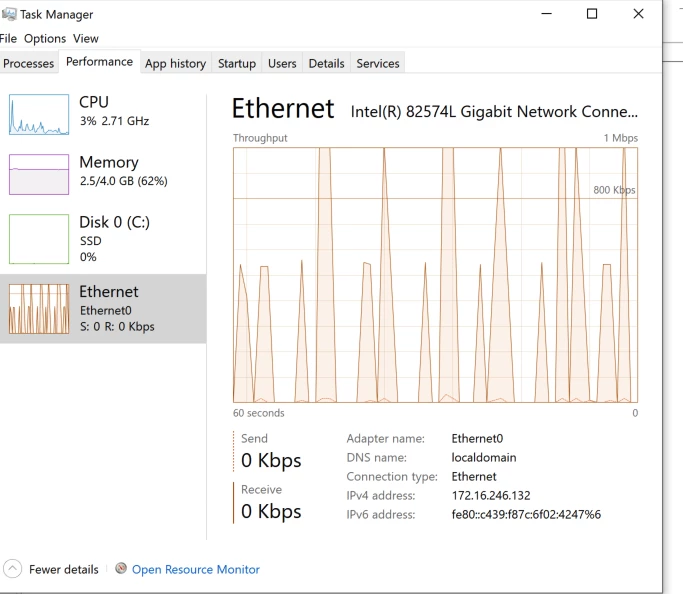
Task: Switch to the Services tab
Action: [378, 63]
